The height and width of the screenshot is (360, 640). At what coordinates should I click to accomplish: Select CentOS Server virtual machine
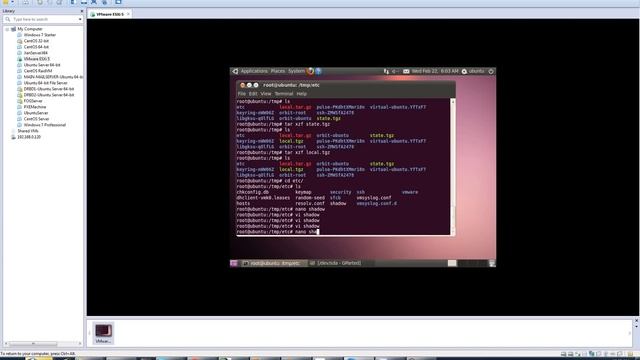[36, 119]
